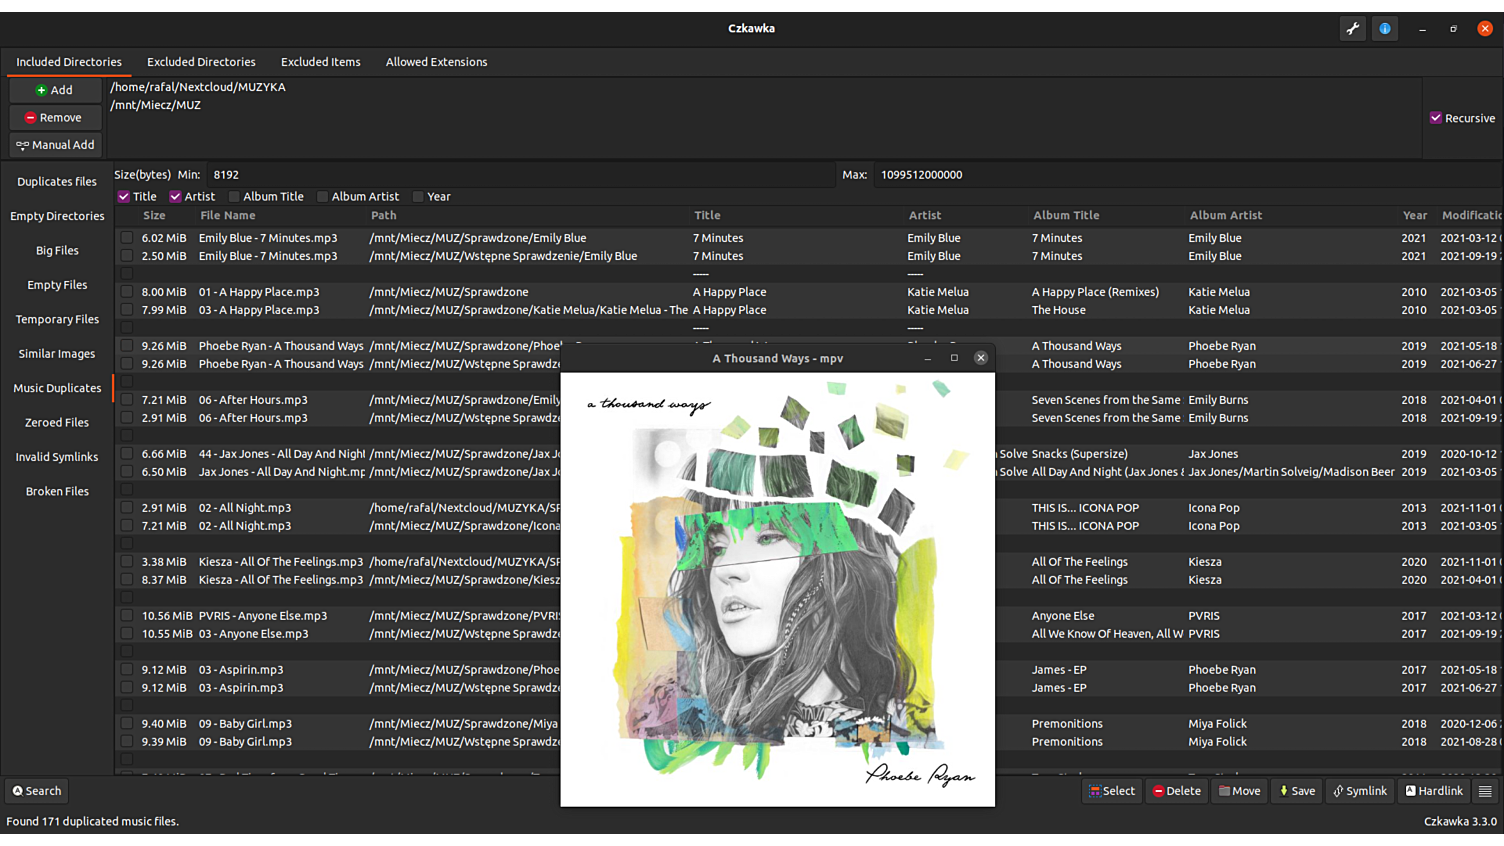Select Zeroed Files in sidebar
Screen dimensions: 1504x846
click(x=57, y=423)
